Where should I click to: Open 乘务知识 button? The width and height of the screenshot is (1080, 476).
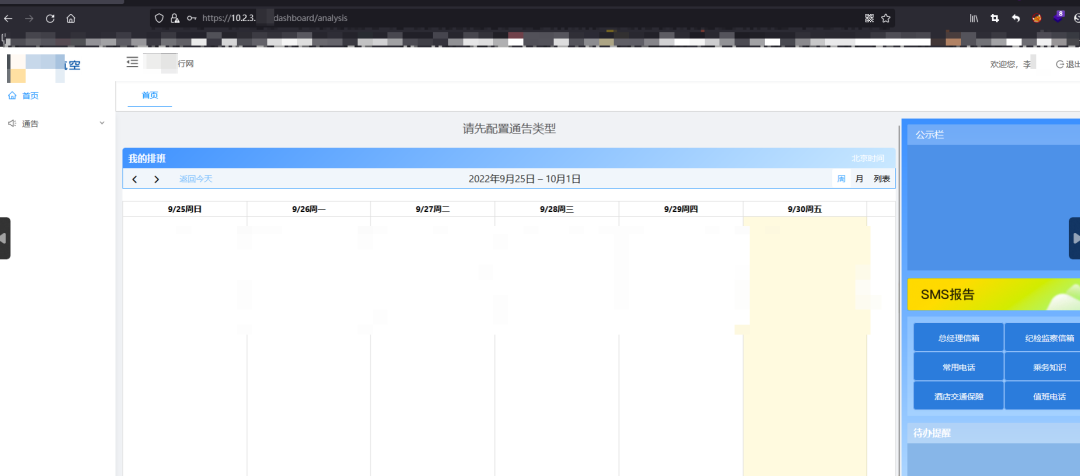tap(1043, 366)
